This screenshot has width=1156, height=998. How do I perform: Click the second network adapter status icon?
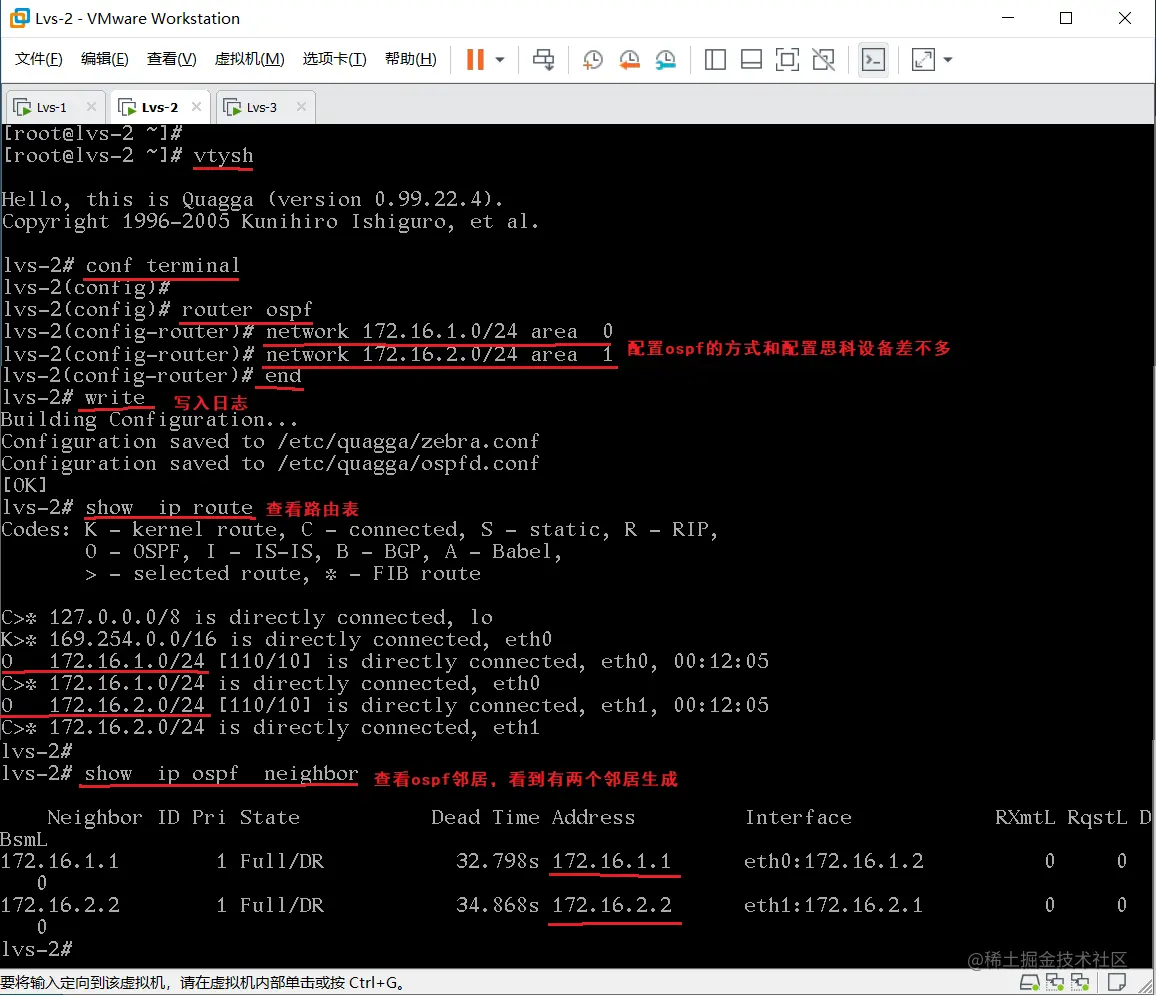pos(1080,983)
